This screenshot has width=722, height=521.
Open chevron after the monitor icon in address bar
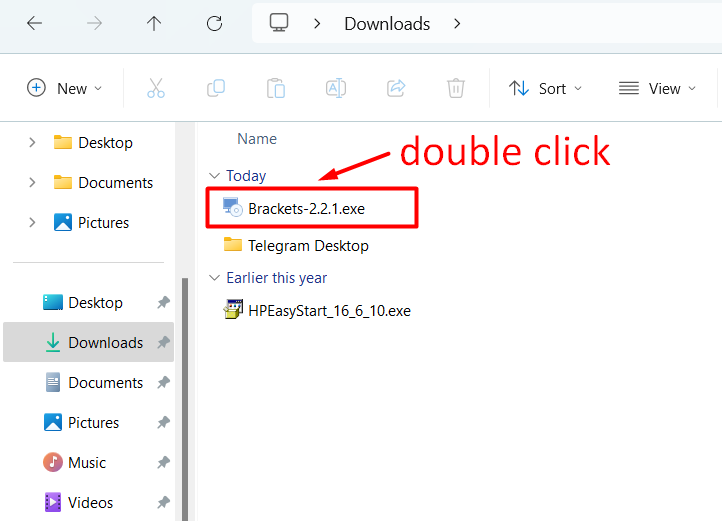[x=317, y=23]
